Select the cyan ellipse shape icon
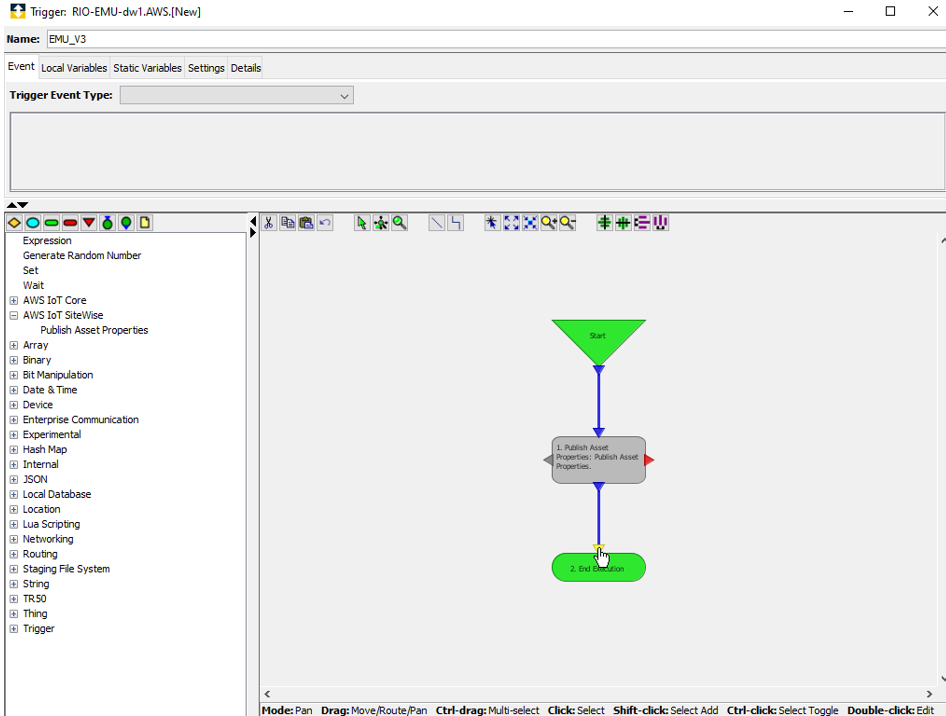Viewport: 946px width, 716px height. [33, 223]
